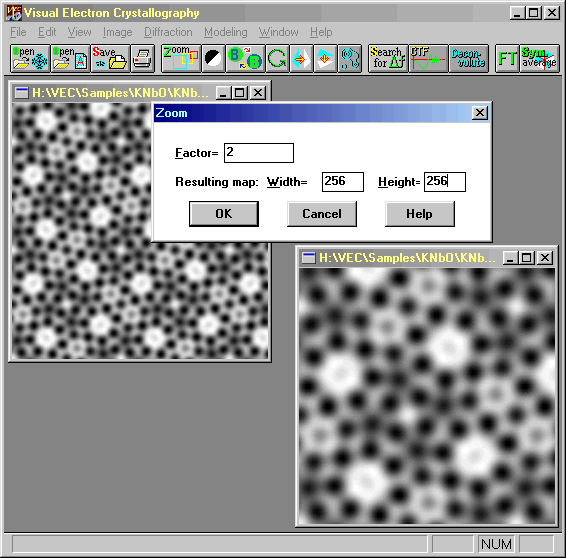Run the FT Fourier transform tool
The image size is (566, 558).
(x=507, y=58)
